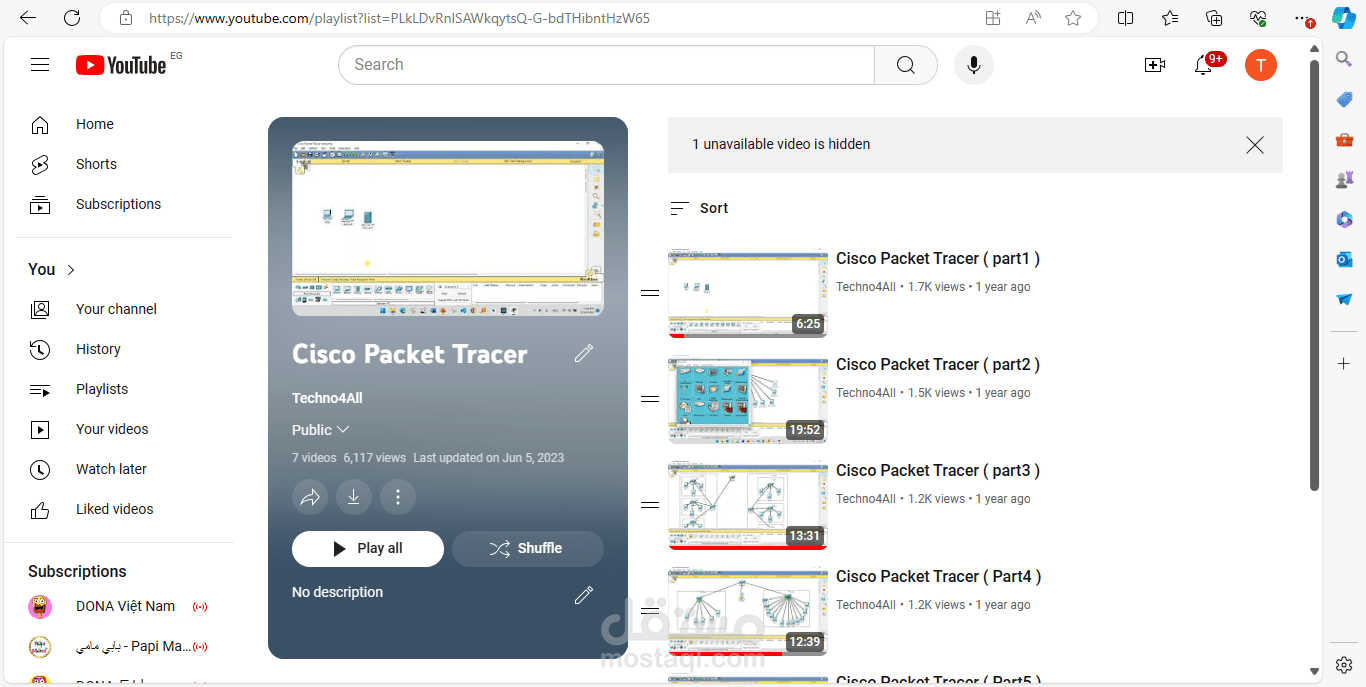Click scrollbar down arrow

coord(1315,672)
